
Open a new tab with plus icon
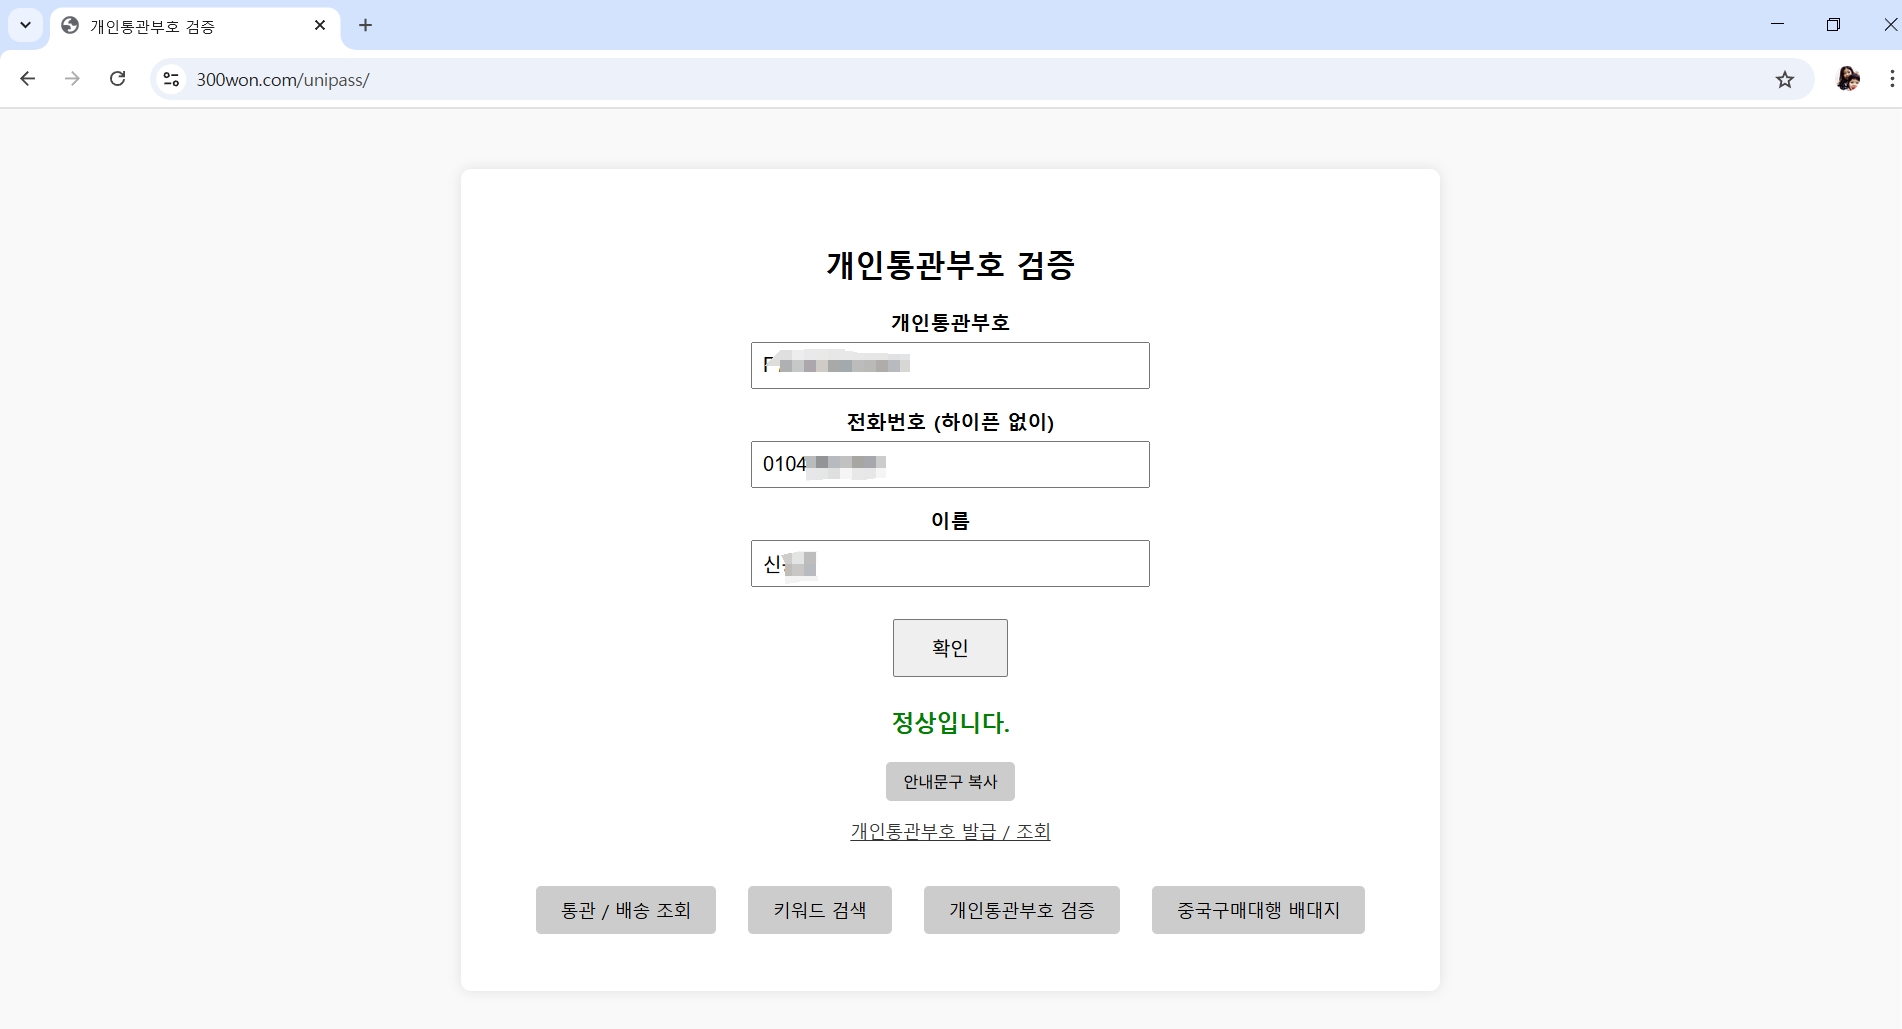(366, 26)
